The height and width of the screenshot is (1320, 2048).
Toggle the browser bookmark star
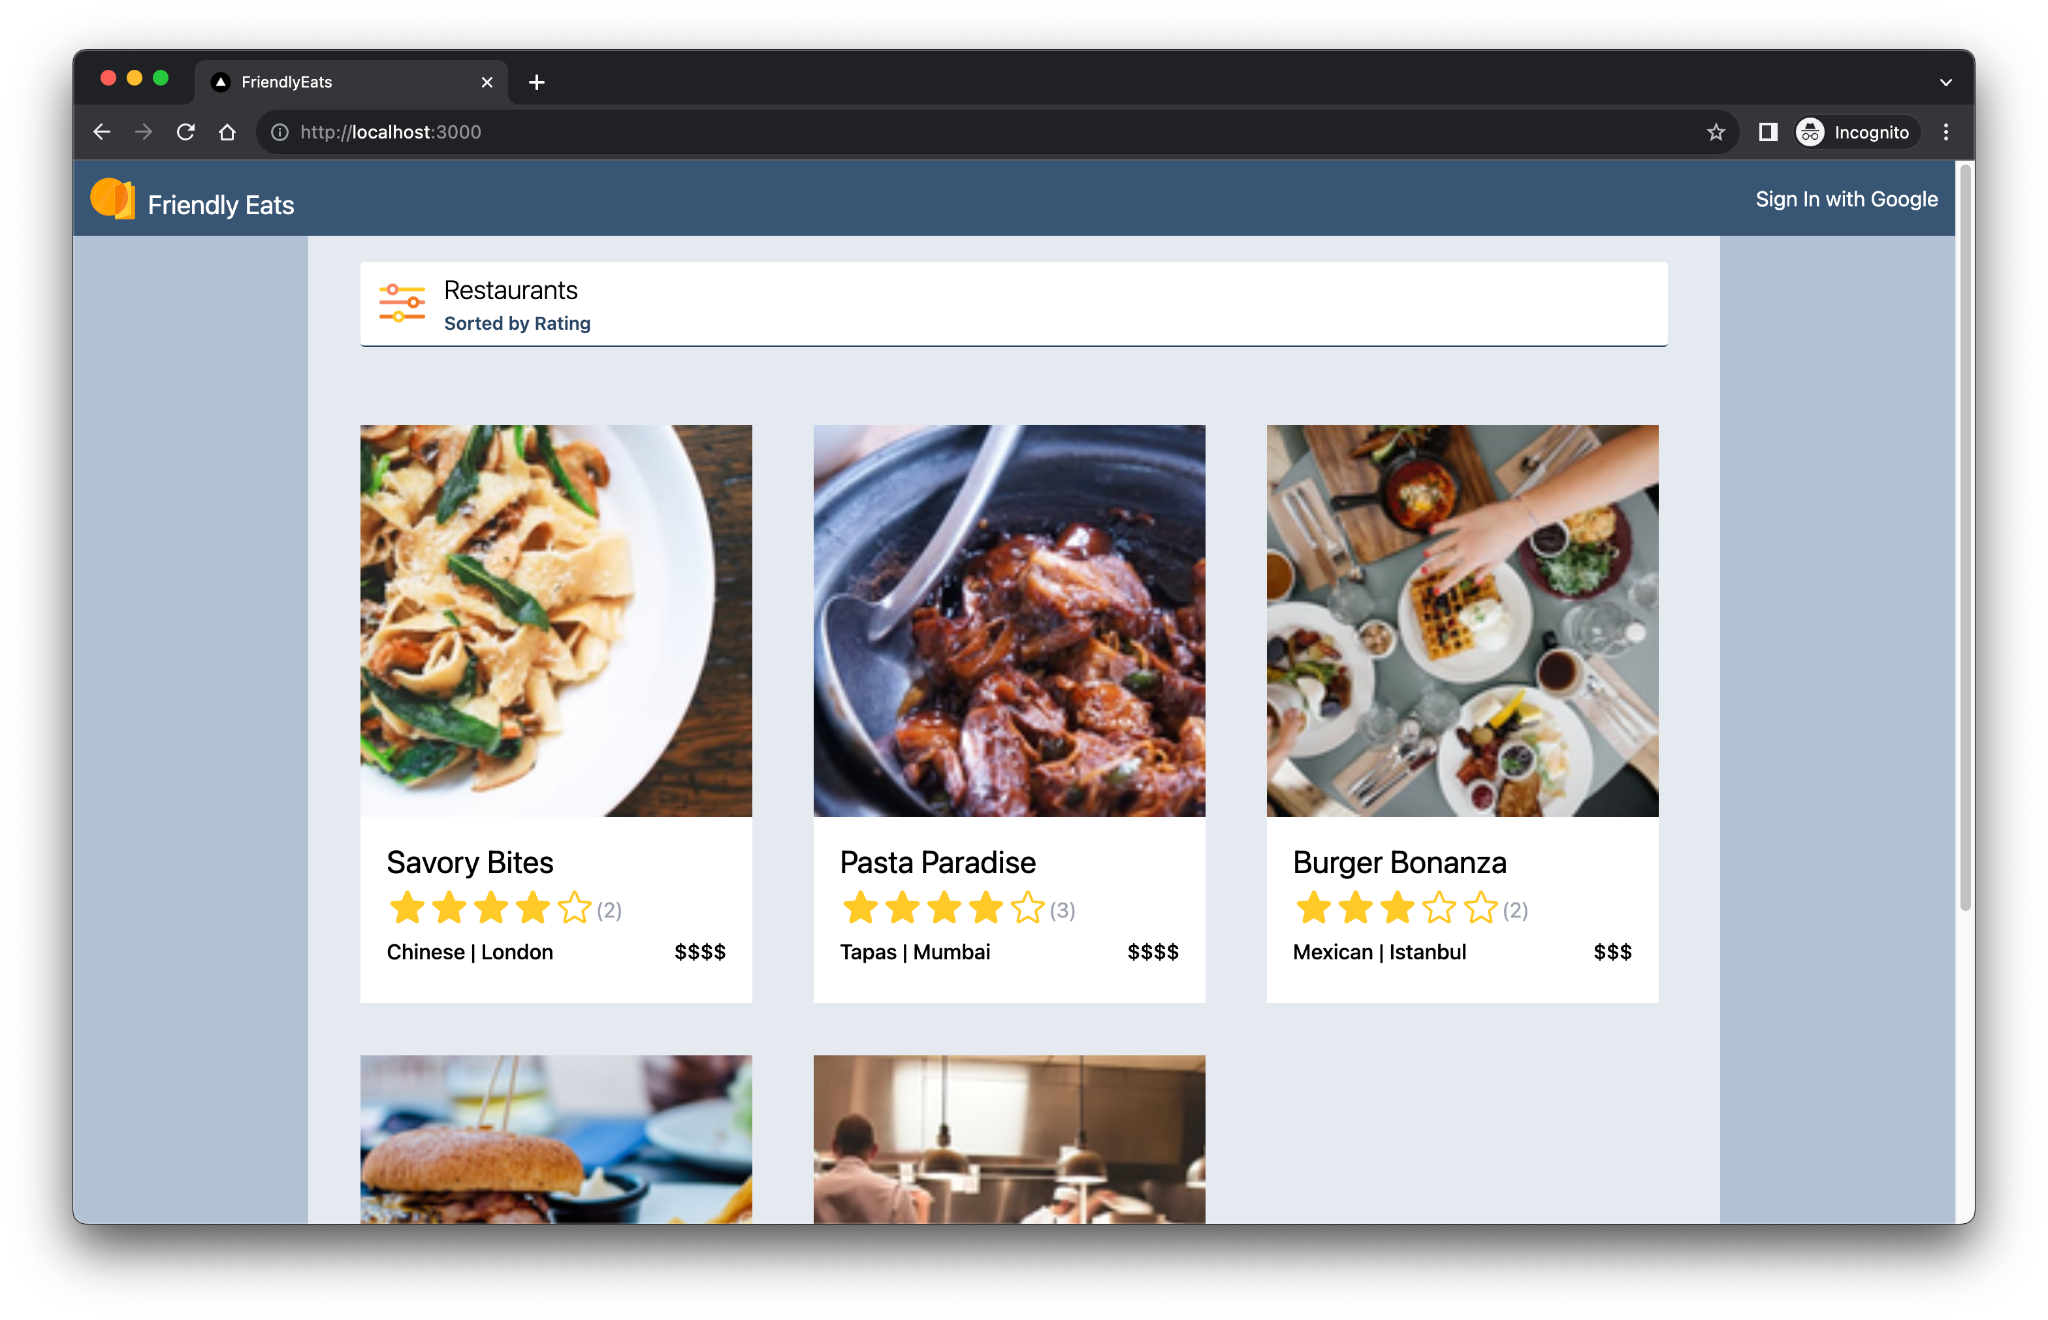[x=1715, y=131]
